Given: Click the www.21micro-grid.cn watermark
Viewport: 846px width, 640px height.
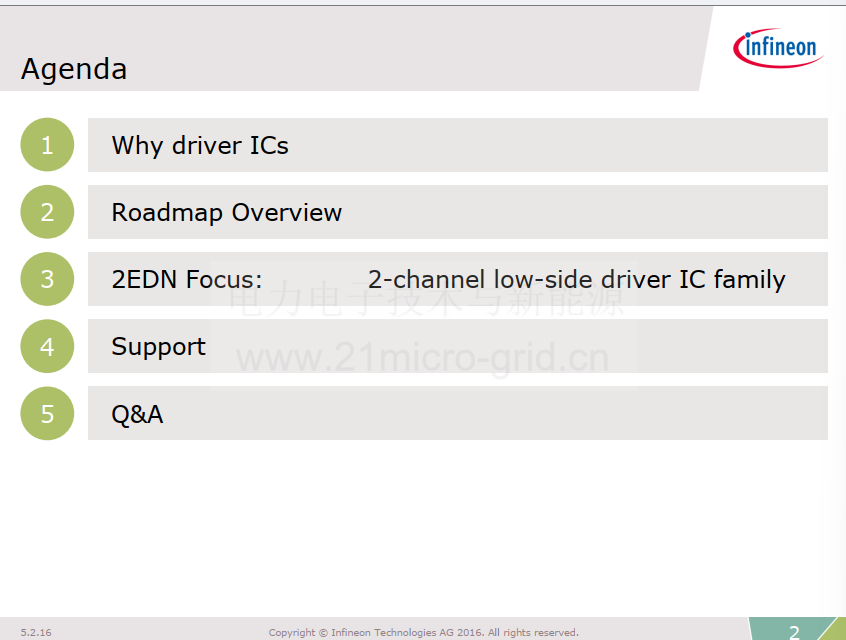Looking at the screenshot, I should click(x=422, y=358).
